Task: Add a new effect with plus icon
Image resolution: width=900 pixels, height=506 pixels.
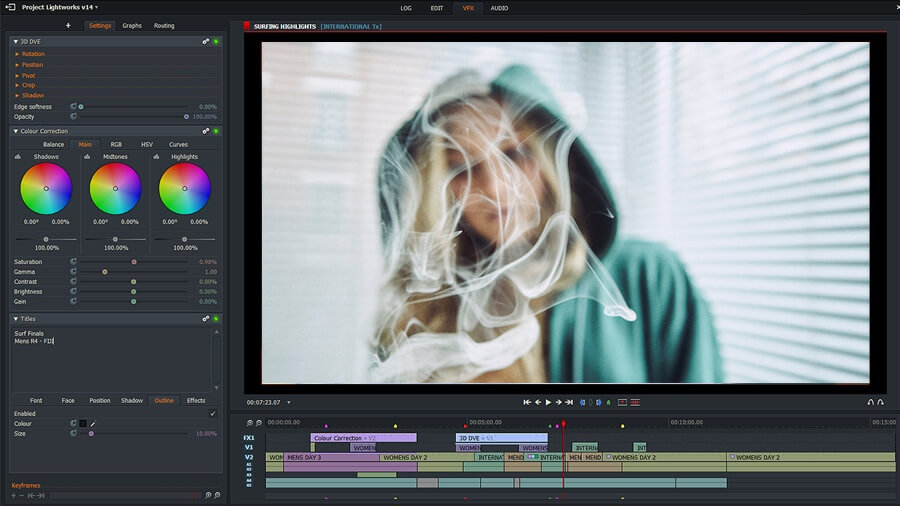Action: pyautogui.click(x=68, y=25)
